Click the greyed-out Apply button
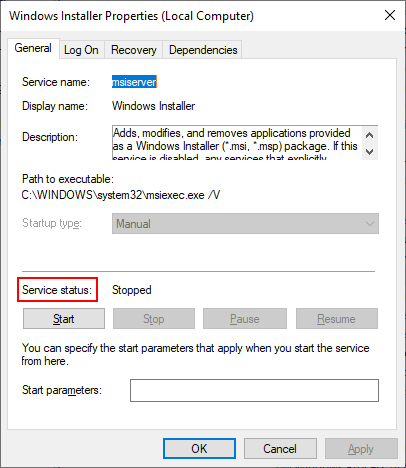406x468 pixels. (361, 449)
